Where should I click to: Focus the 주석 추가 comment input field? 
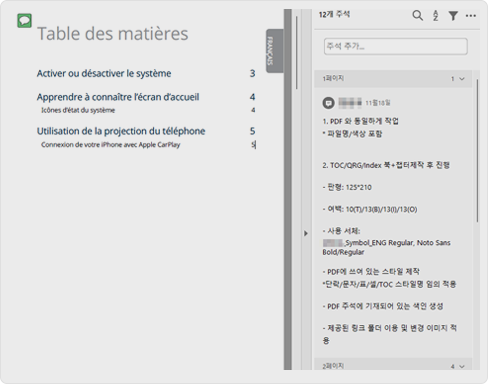point(396,46)
